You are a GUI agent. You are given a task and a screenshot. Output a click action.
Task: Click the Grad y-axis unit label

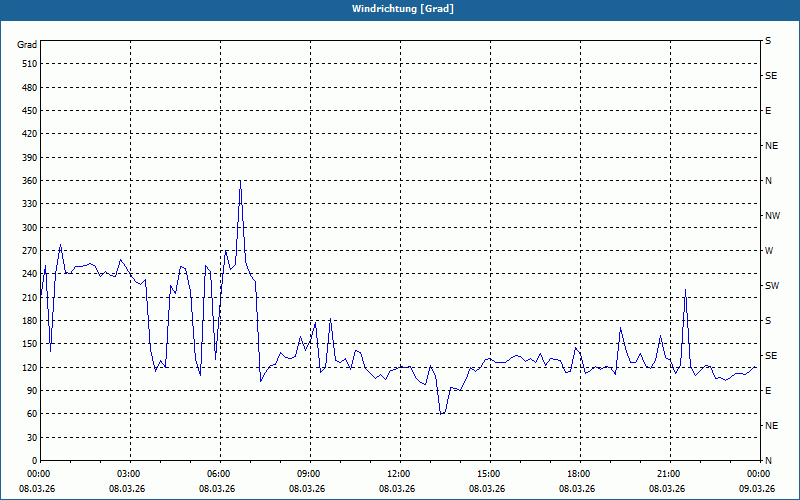(x=27, y=45)
